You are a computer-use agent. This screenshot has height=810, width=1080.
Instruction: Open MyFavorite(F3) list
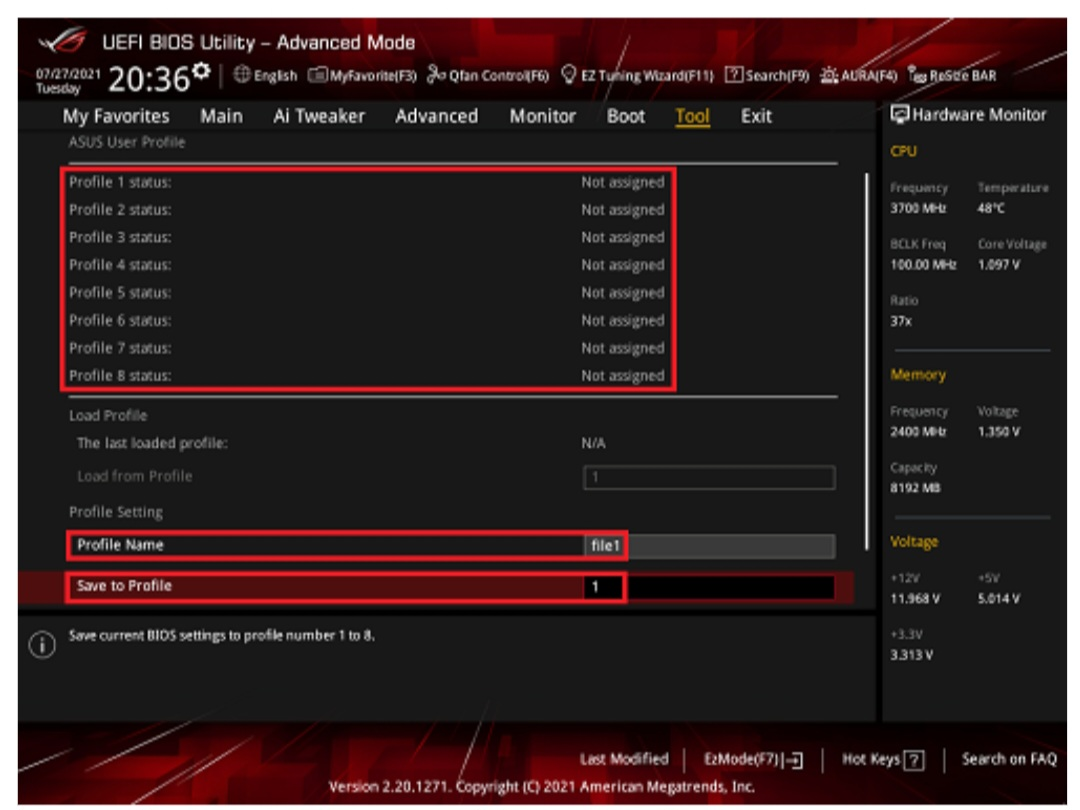point(362,75)
